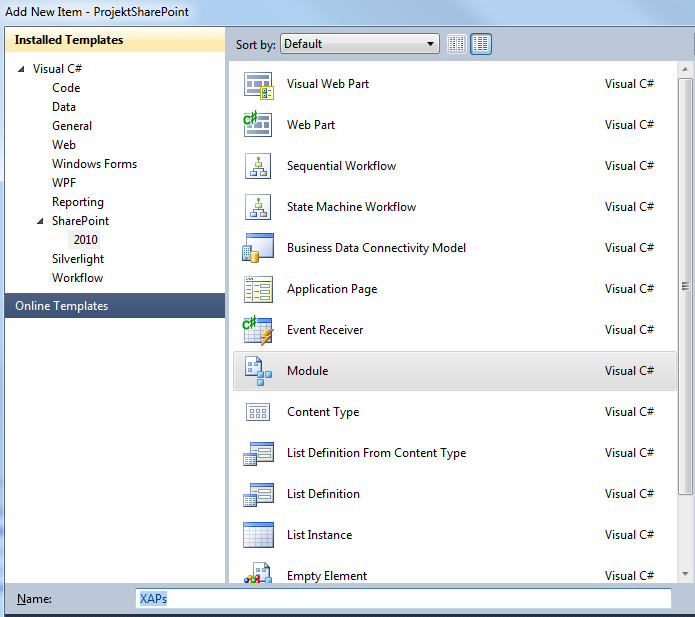Click 'Visual C#' type beside Module
The image size is (695, 617).
(629, 371)
